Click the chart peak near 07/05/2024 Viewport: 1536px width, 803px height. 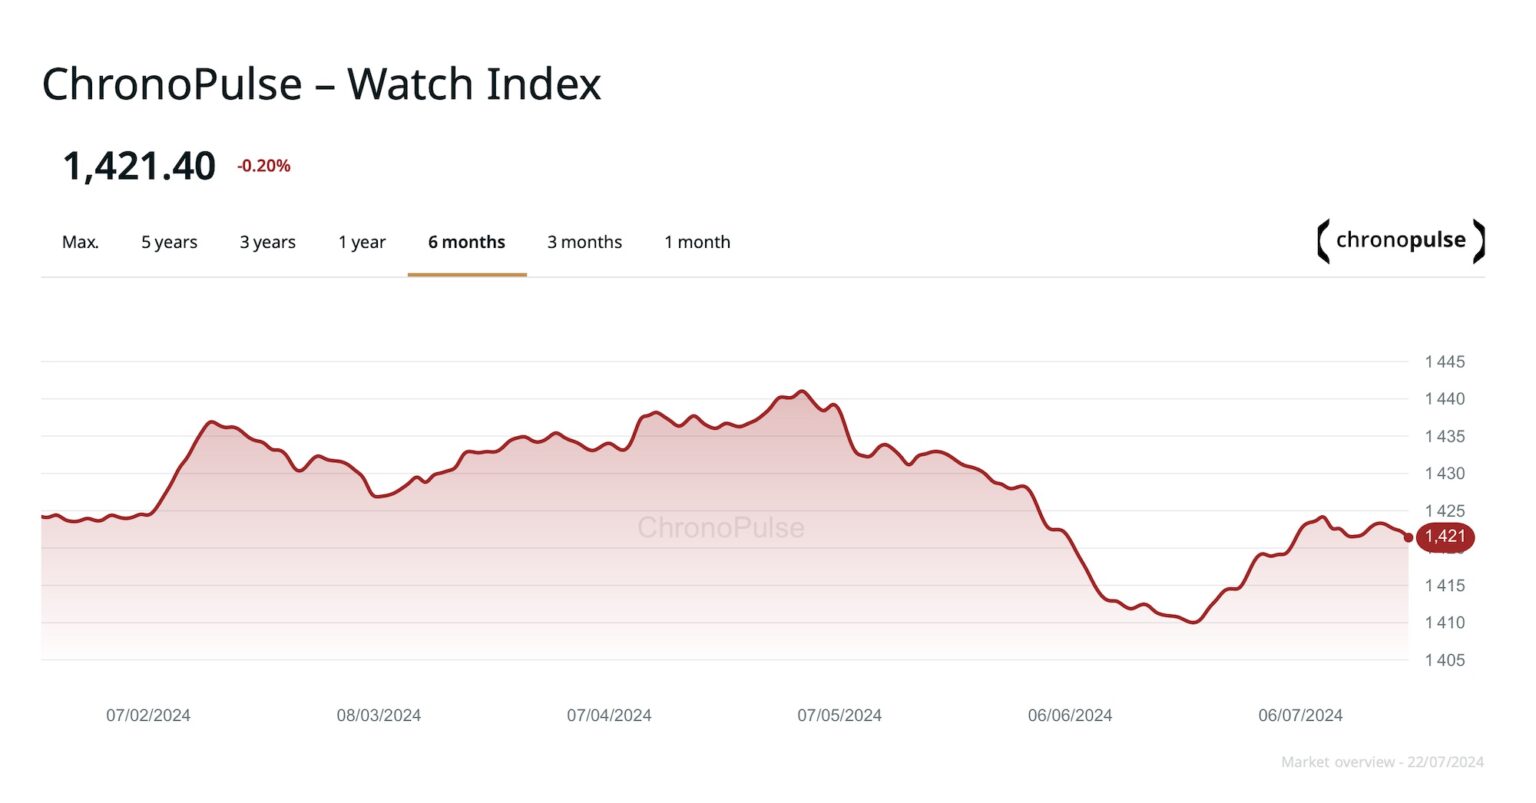pyautogui.click(x=803, y=392)
